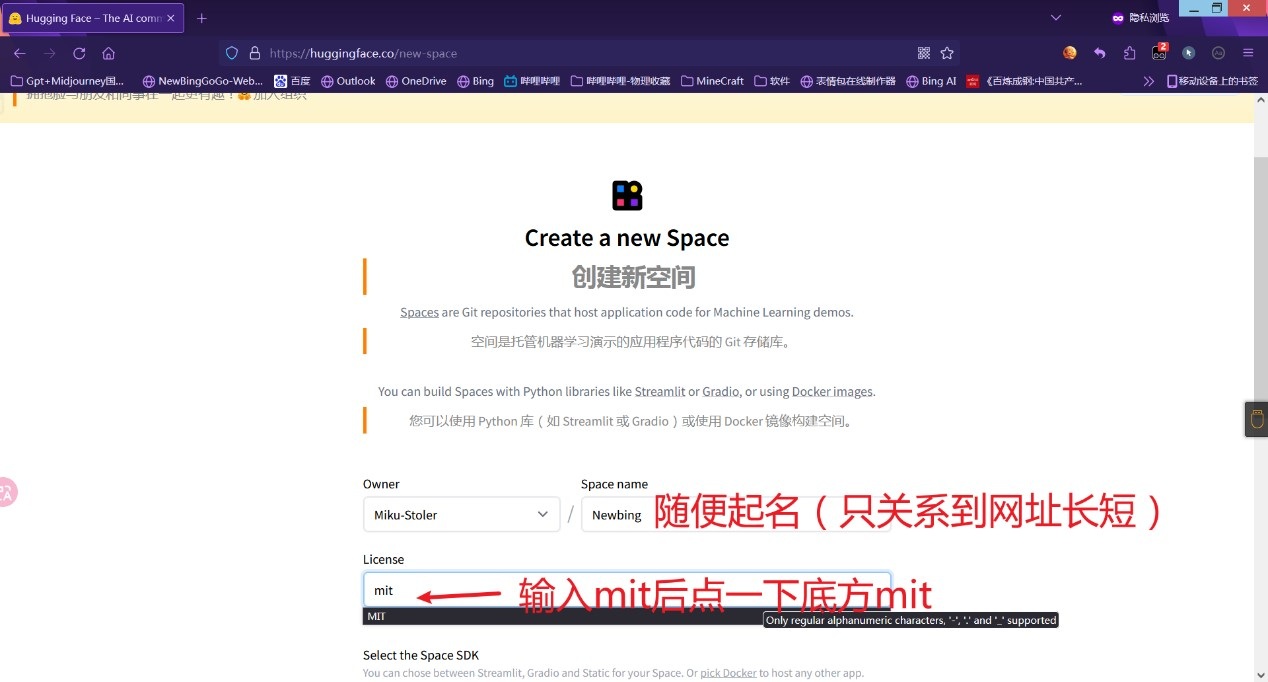Close the Hugging Face tab
Image resolution: width=1268 pixels, height=682 pixels.
coord(172,18)
